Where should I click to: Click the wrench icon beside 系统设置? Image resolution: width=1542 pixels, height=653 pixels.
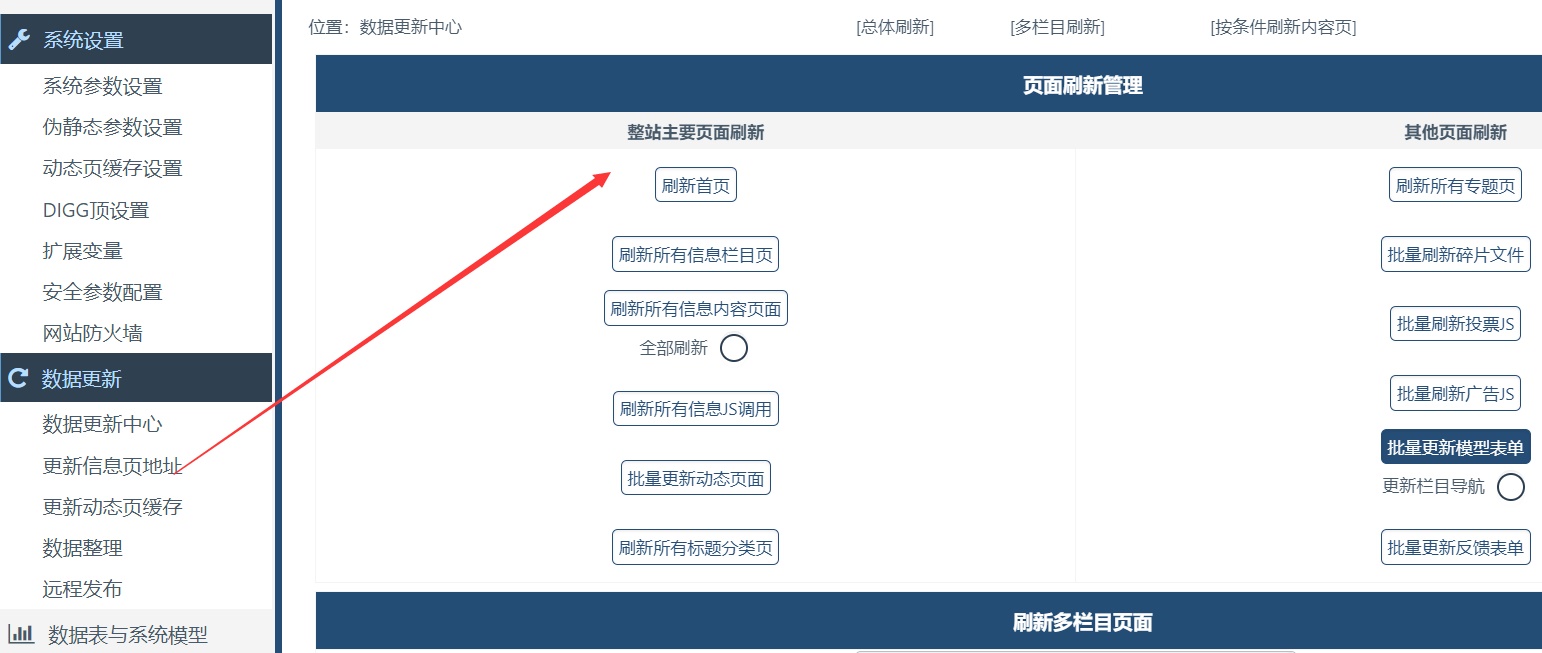[19, 40]
